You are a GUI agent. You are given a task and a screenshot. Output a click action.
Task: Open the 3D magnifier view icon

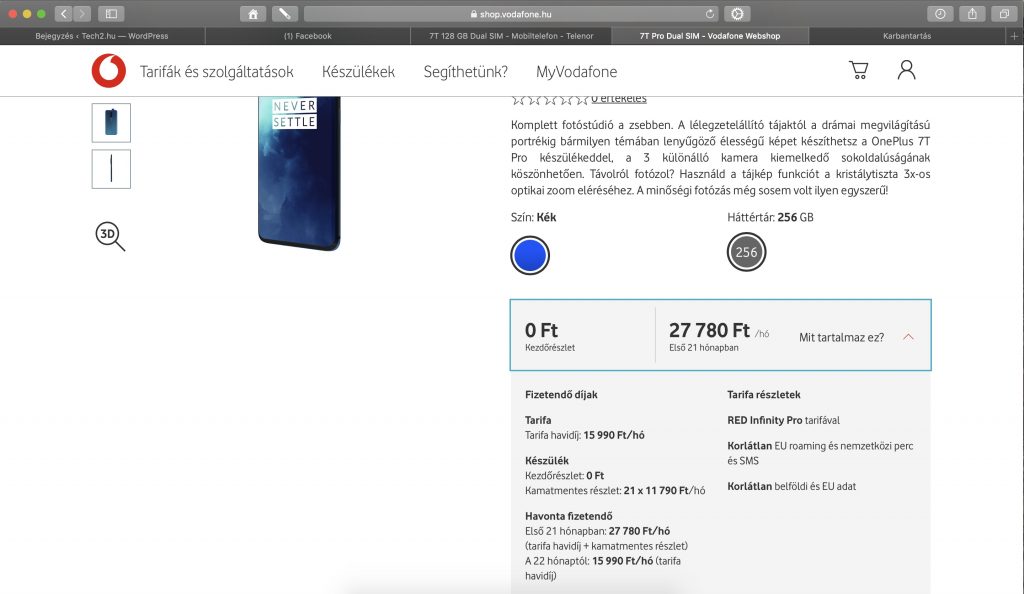110,236
